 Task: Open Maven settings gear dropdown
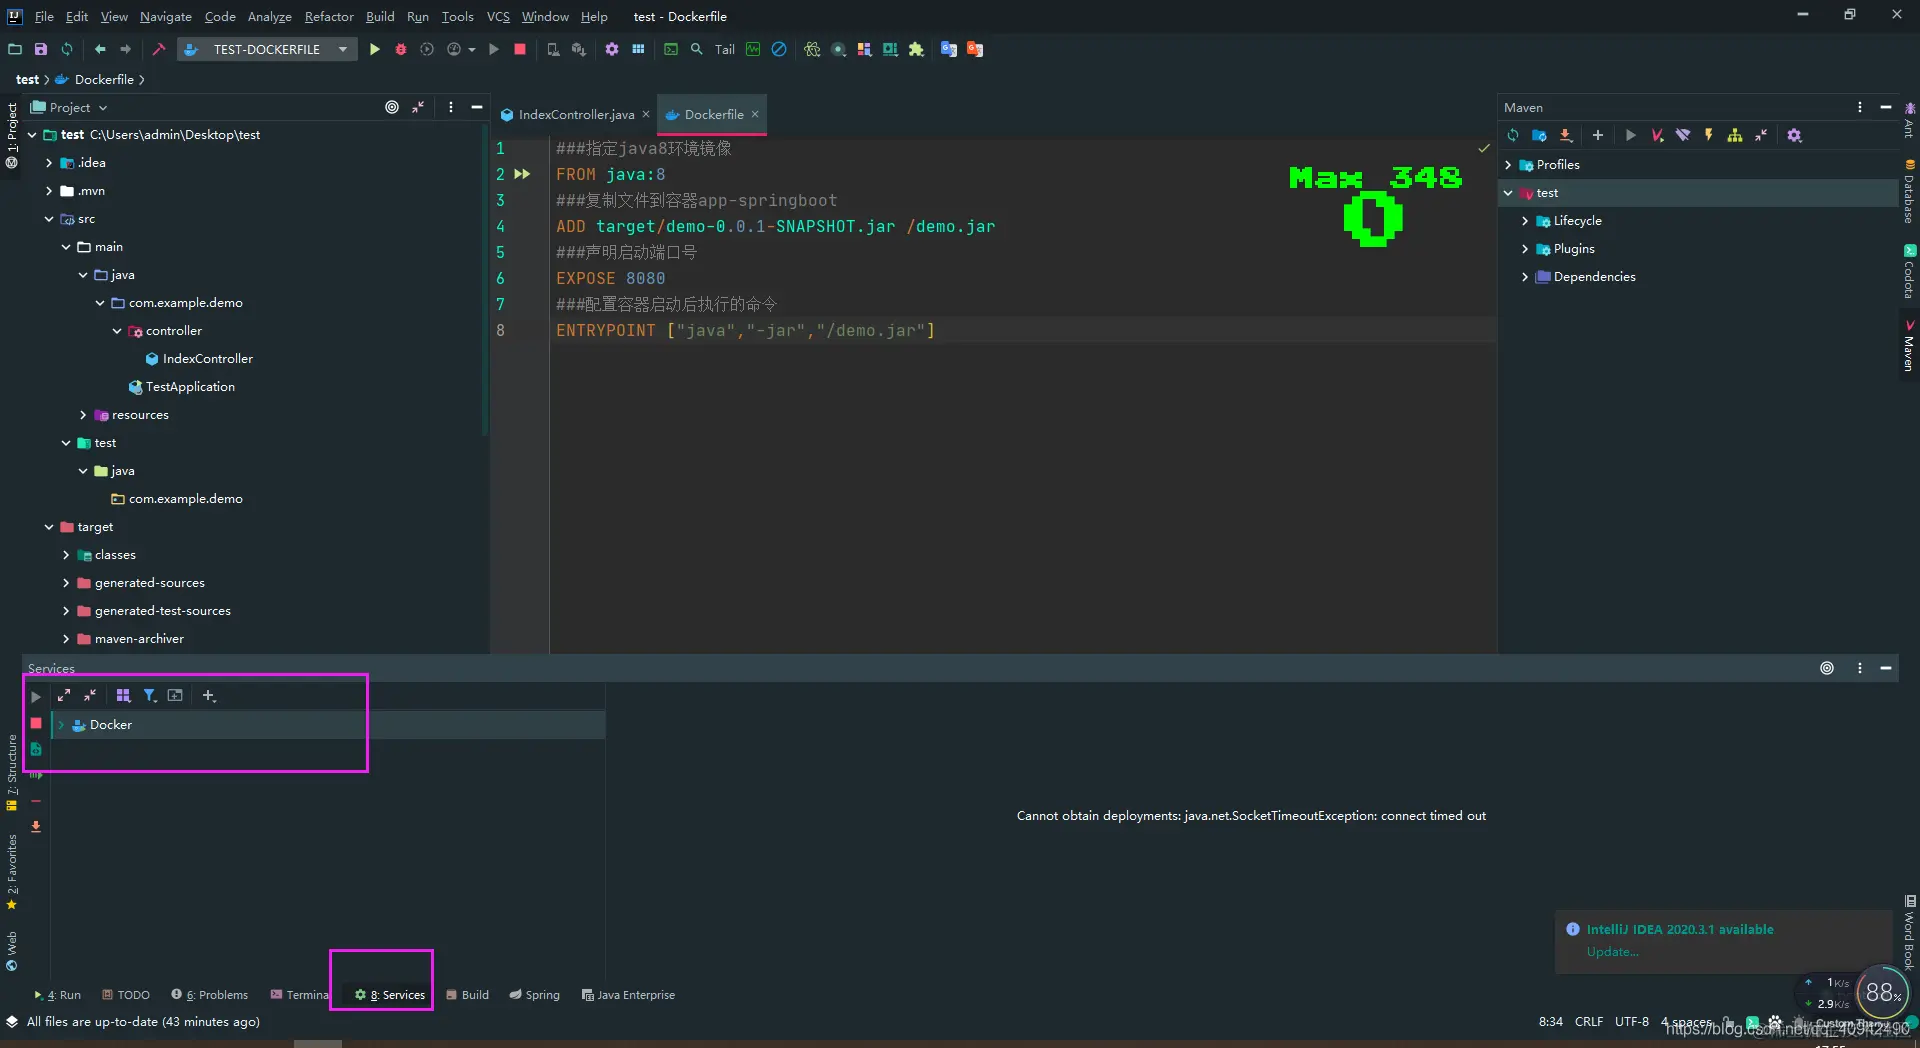coord(1795,135)
